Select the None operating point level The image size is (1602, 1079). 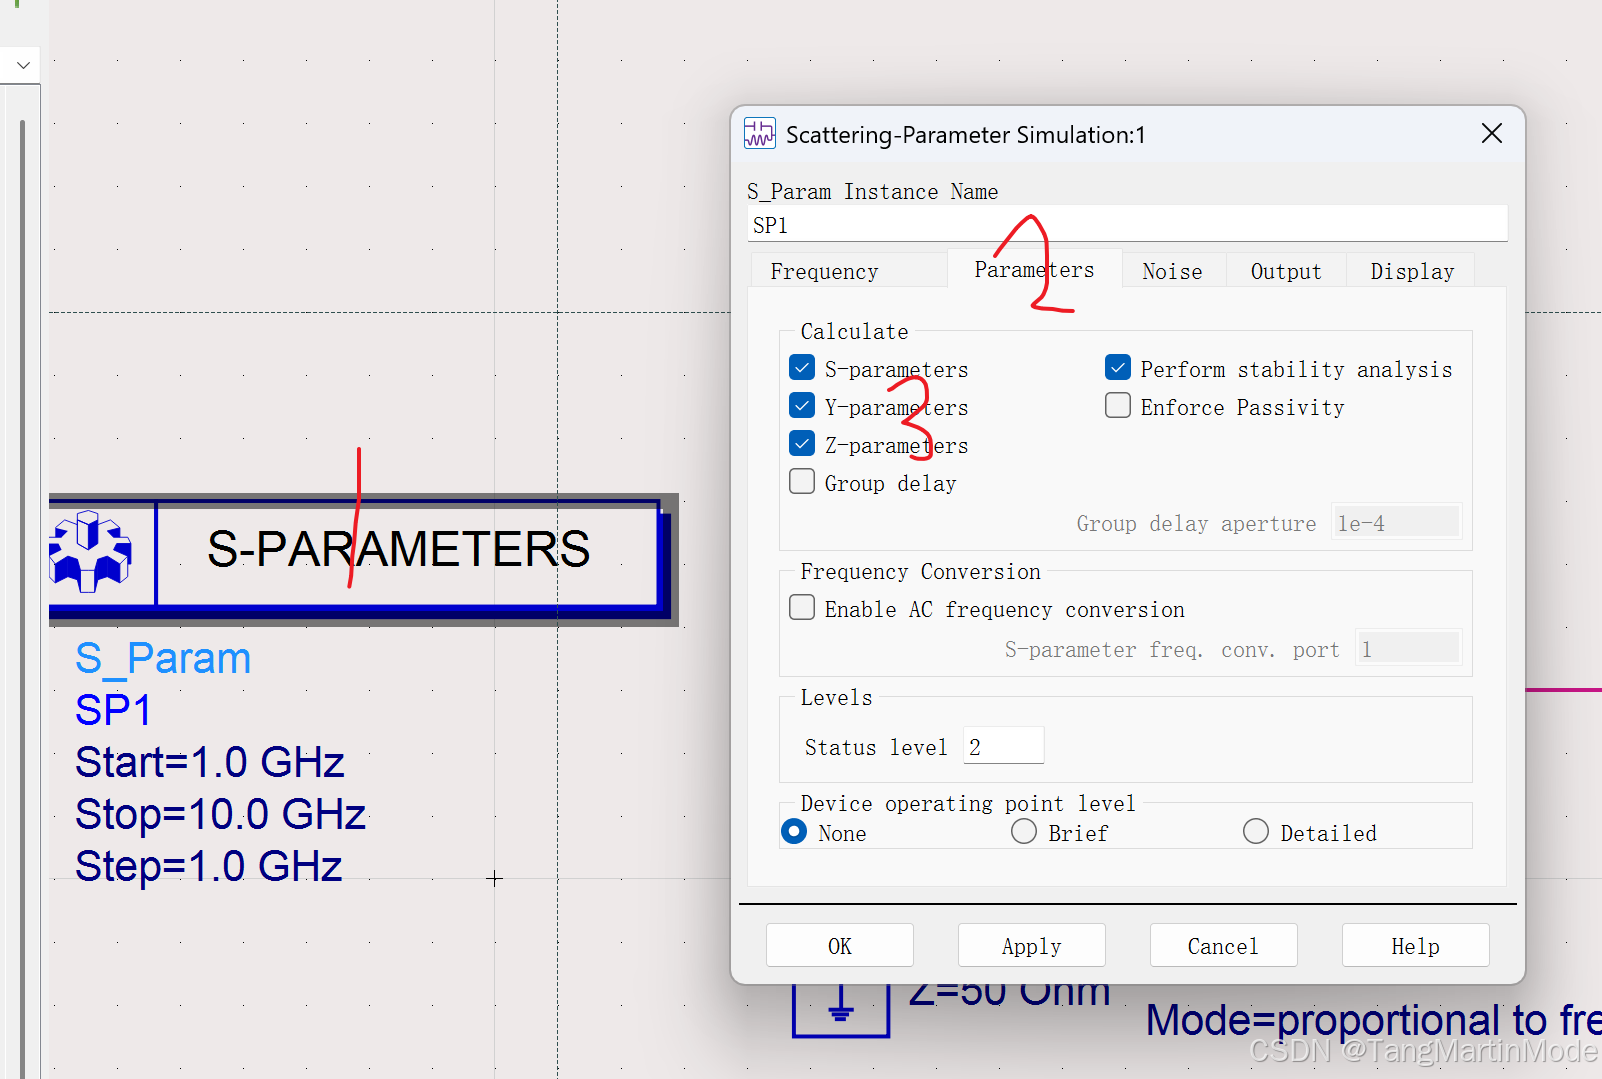pyautogui.click(x=794, y=832)
